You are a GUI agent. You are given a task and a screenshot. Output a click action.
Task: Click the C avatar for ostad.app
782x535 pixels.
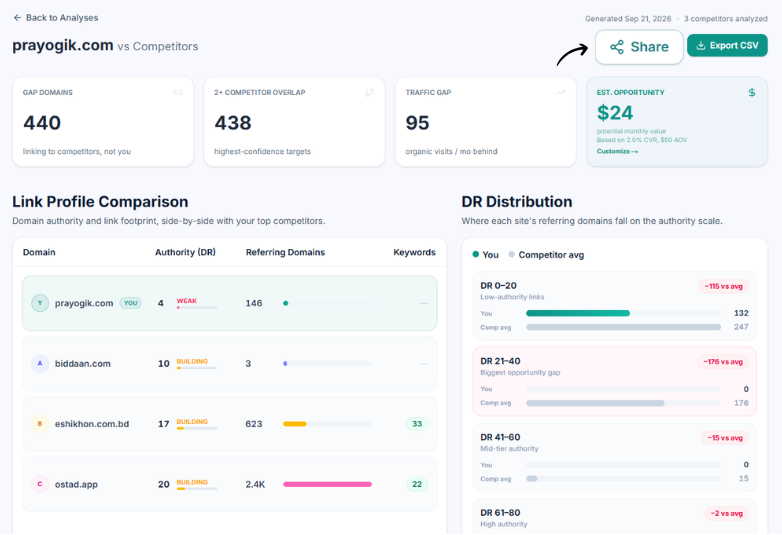pyautogui.click(x=40, y=484)
